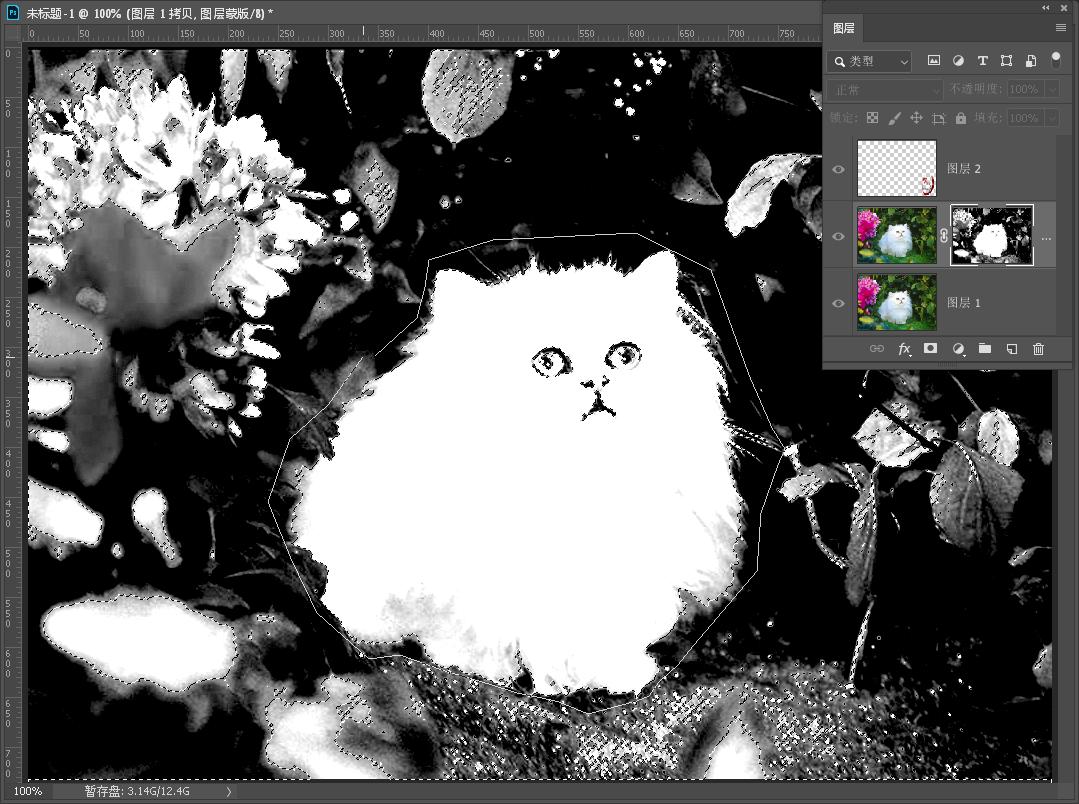Click the pixel layer filter icon
Screen dimensions: 1079x804
[934, 61]
